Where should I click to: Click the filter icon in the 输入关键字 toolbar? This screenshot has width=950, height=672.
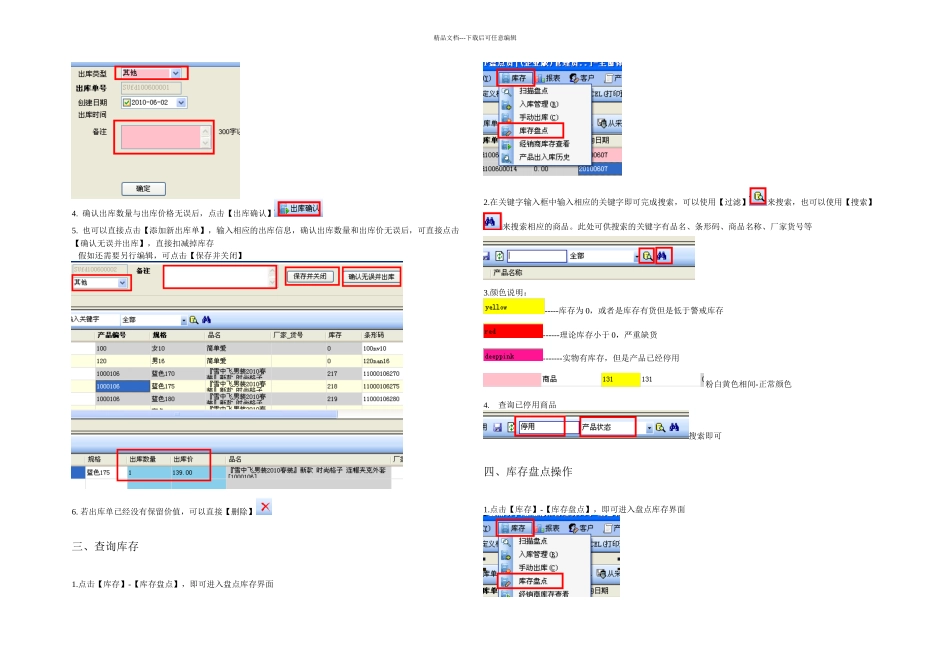pyautogui.click(x=194, y=320)
